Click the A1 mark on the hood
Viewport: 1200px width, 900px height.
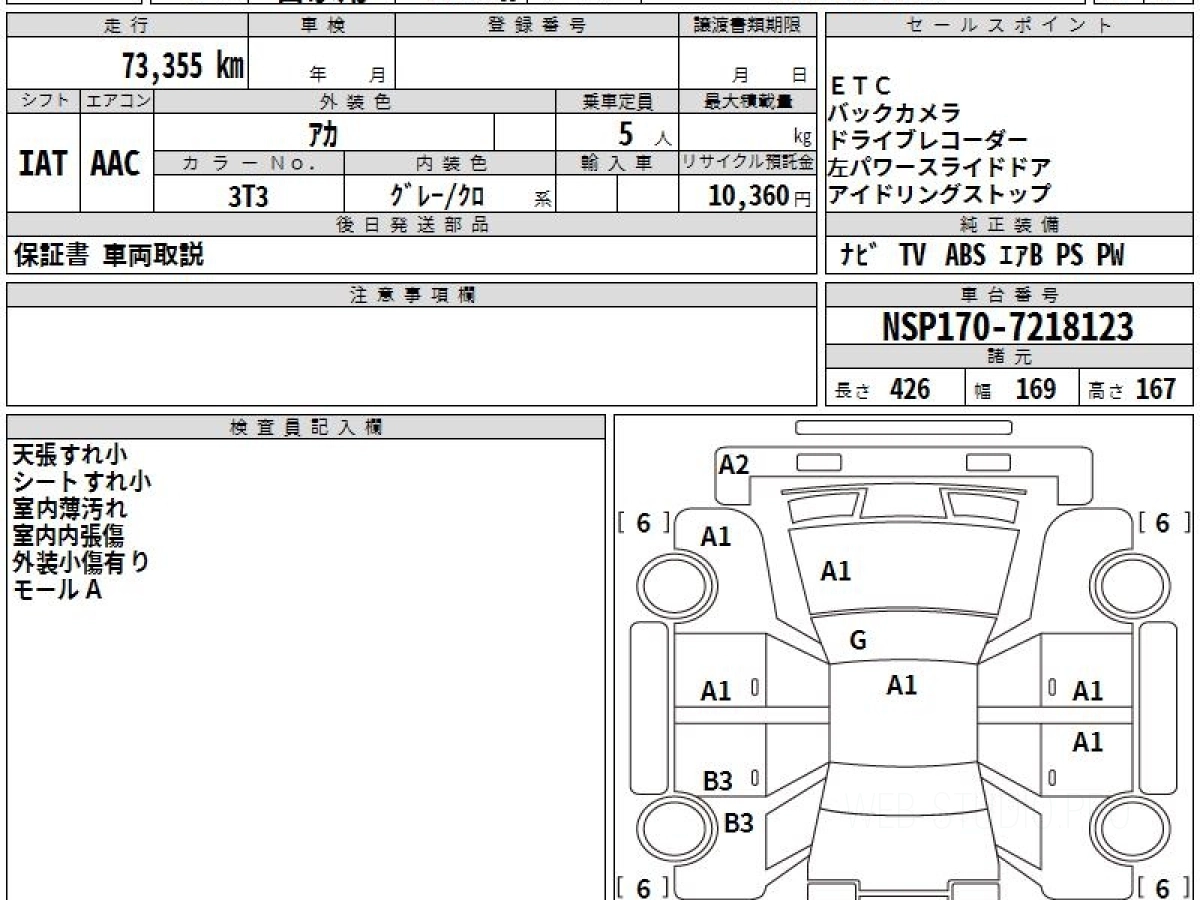(835, 571)
